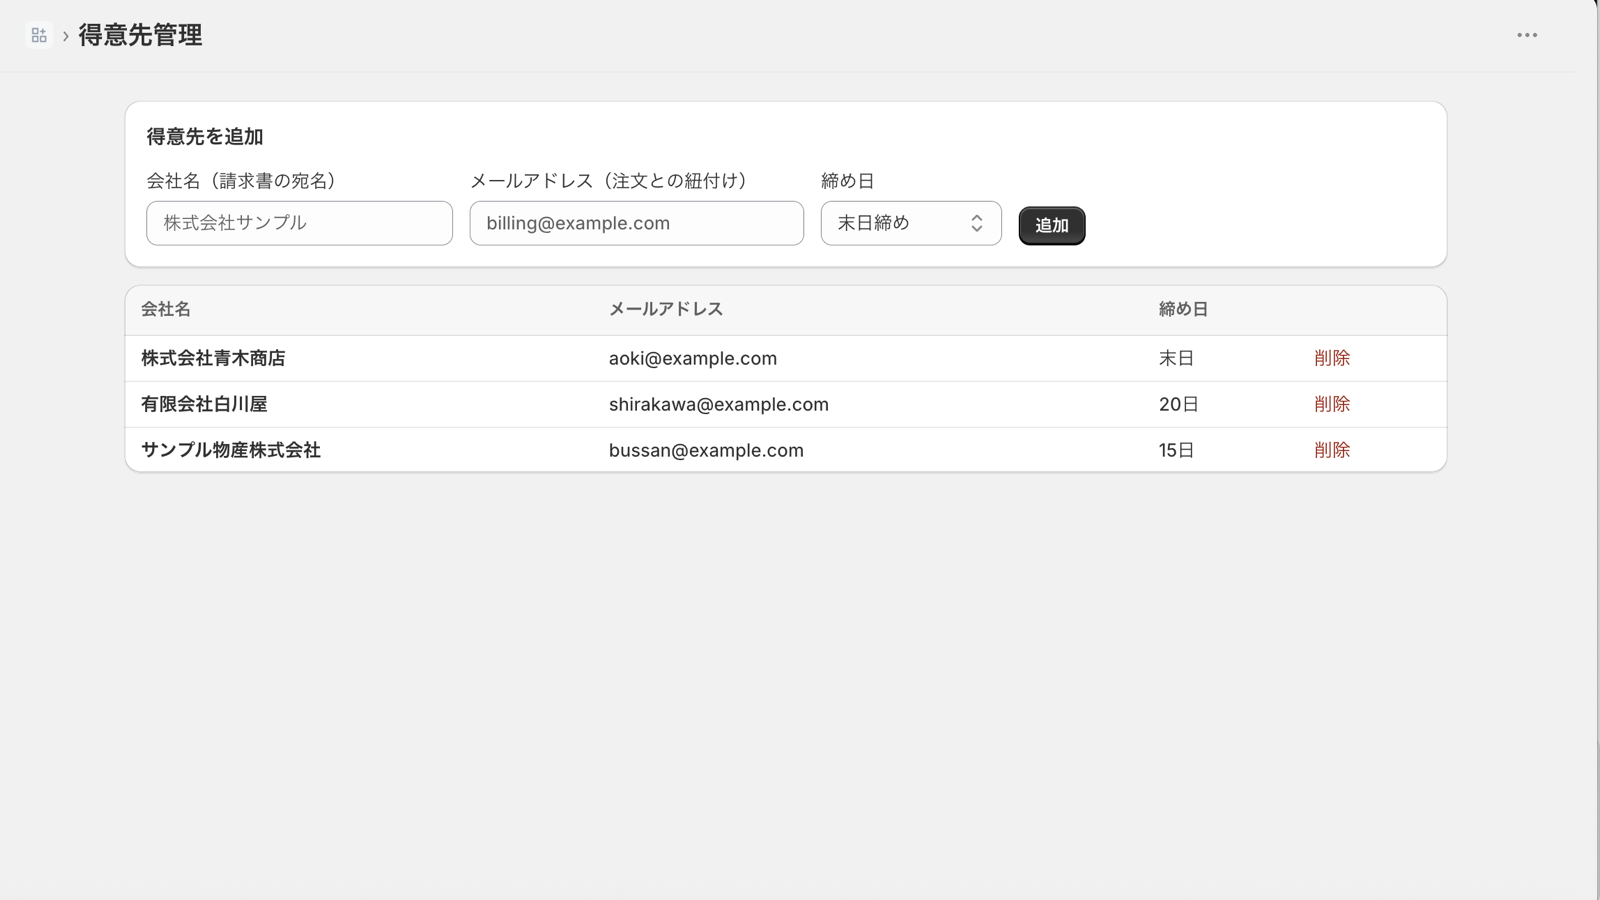1600x900 pixels.
Task: Select company name 有限会社白川屋
Action: pyautogui.click(x=204, y=404)
